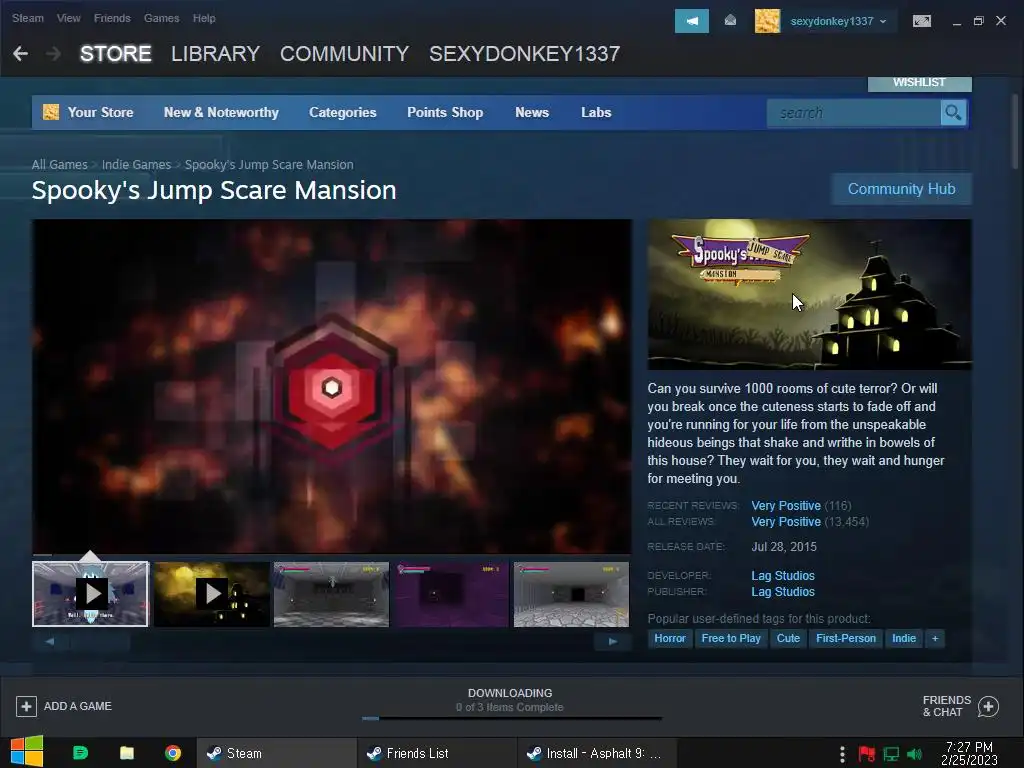Screen dimensions: 1024x768
Task: Open Friends & Chat plus icon
Action: pyautogui.click(x=988, y=706)
